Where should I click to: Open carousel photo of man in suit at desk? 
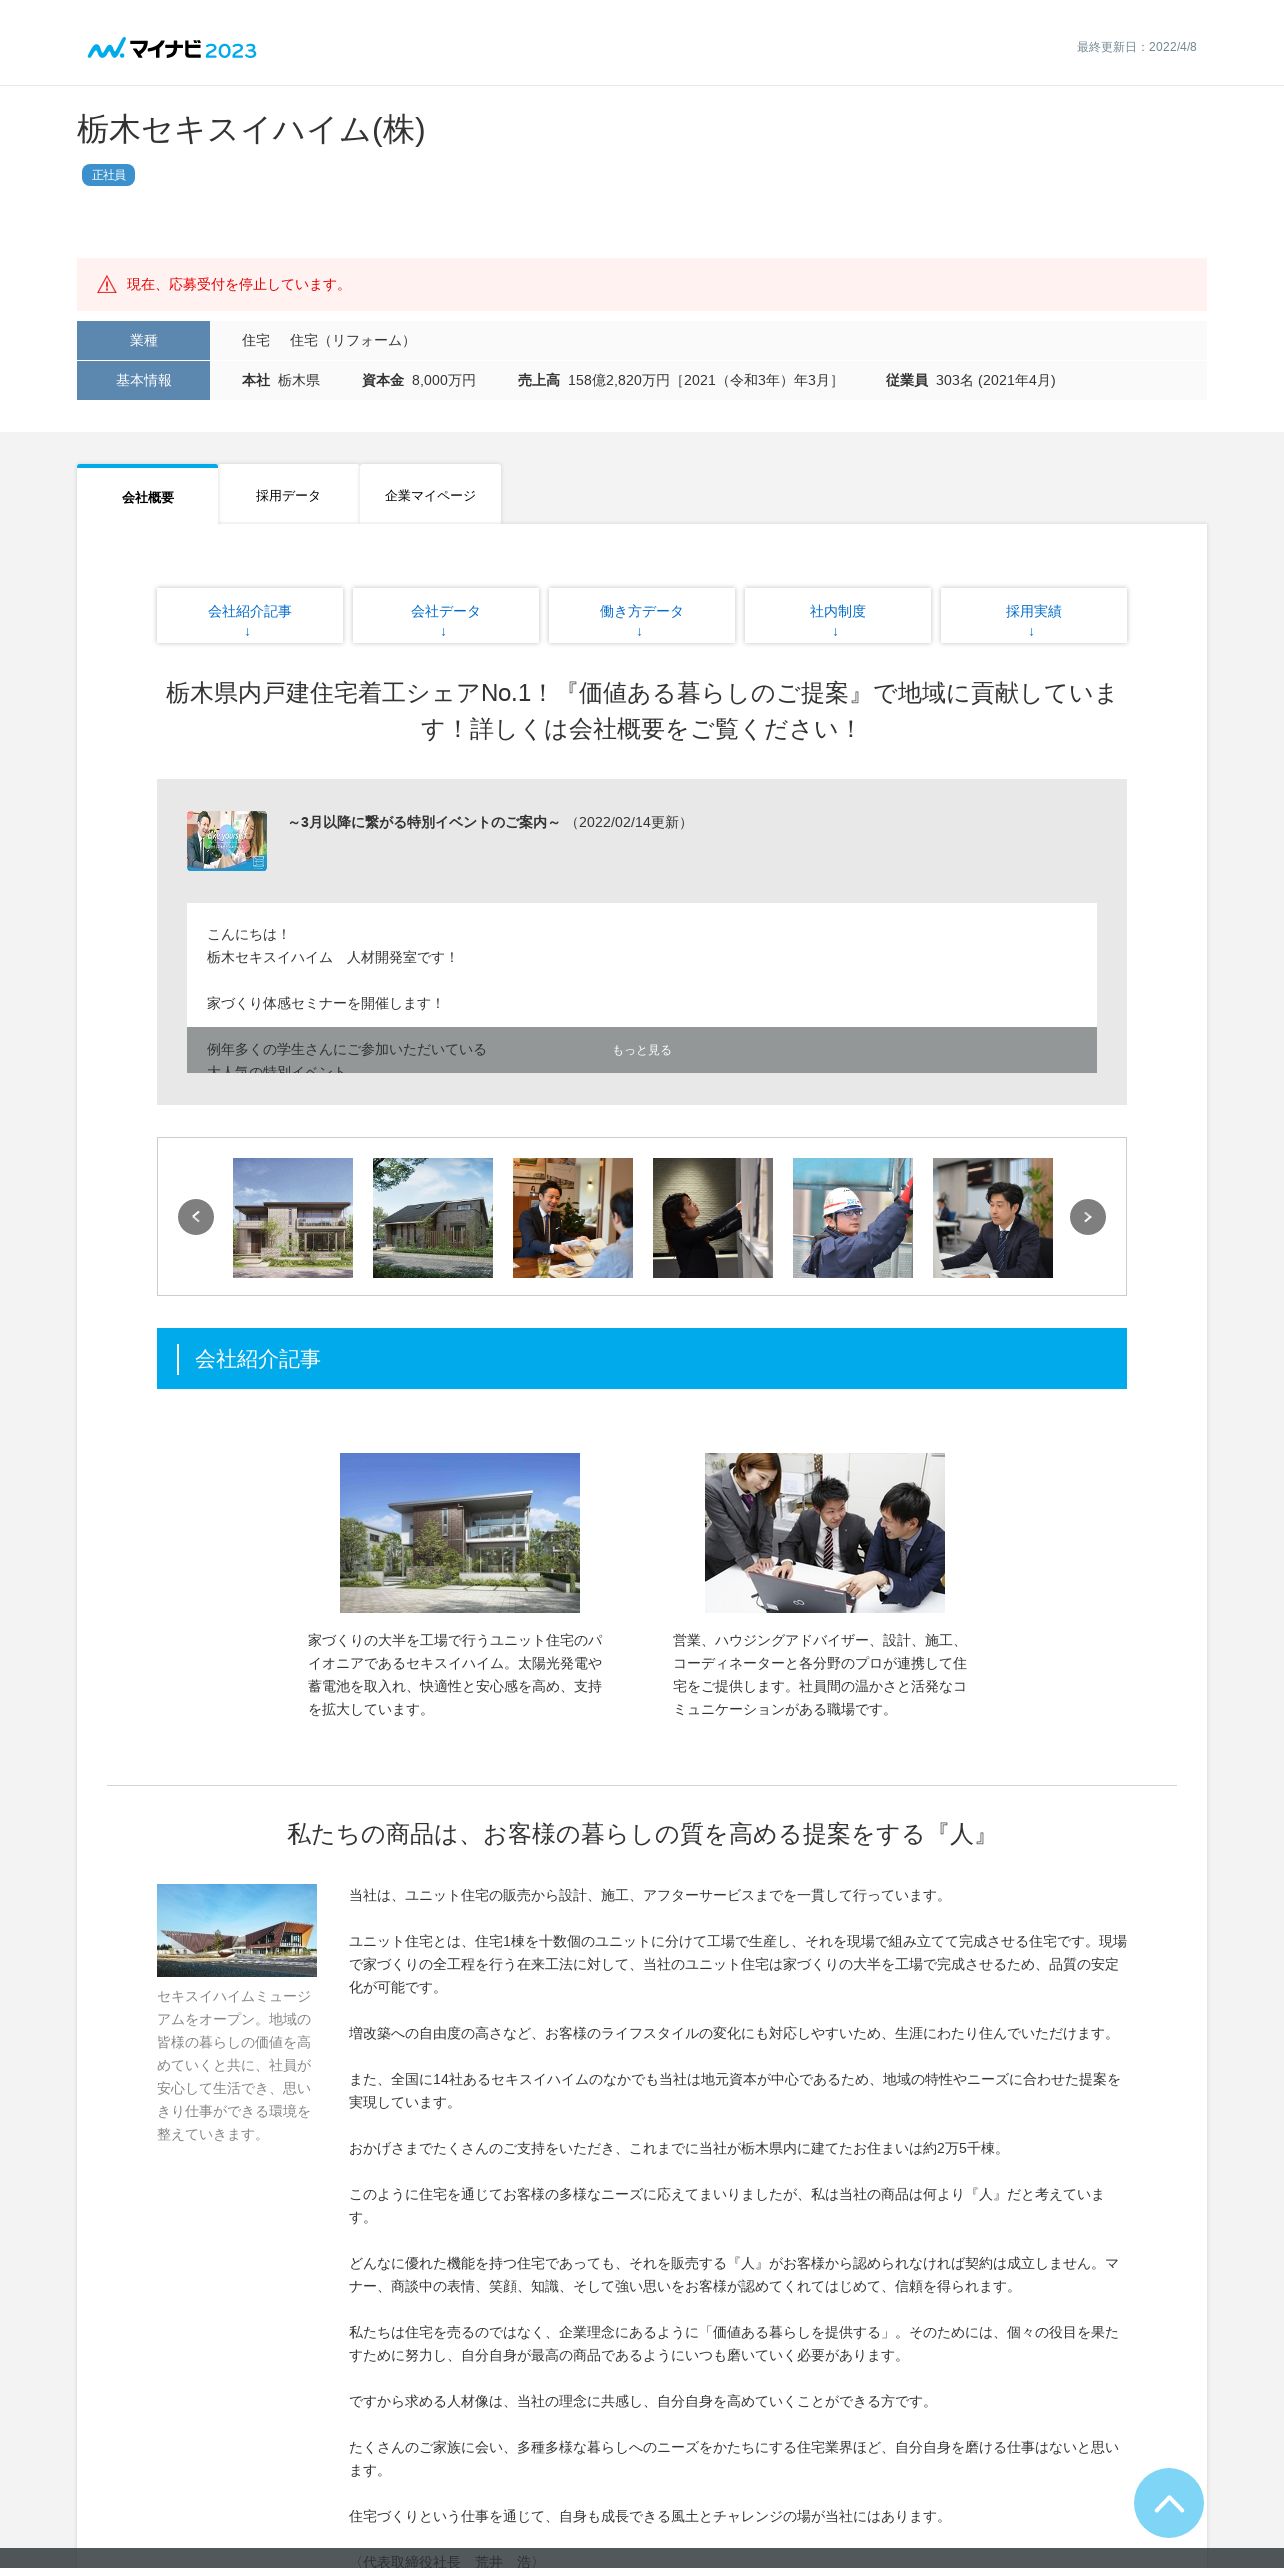993,1218
